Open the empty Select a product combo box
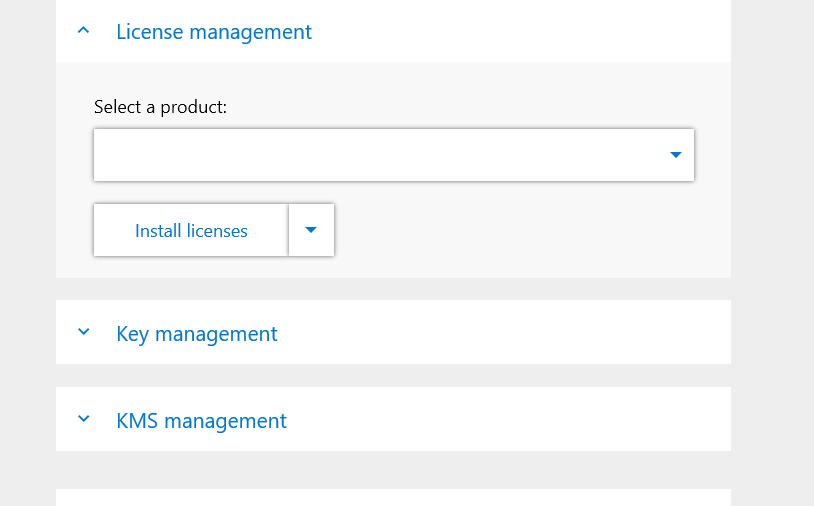This screenshot has width=814, height=506. (x=394, y=155)
